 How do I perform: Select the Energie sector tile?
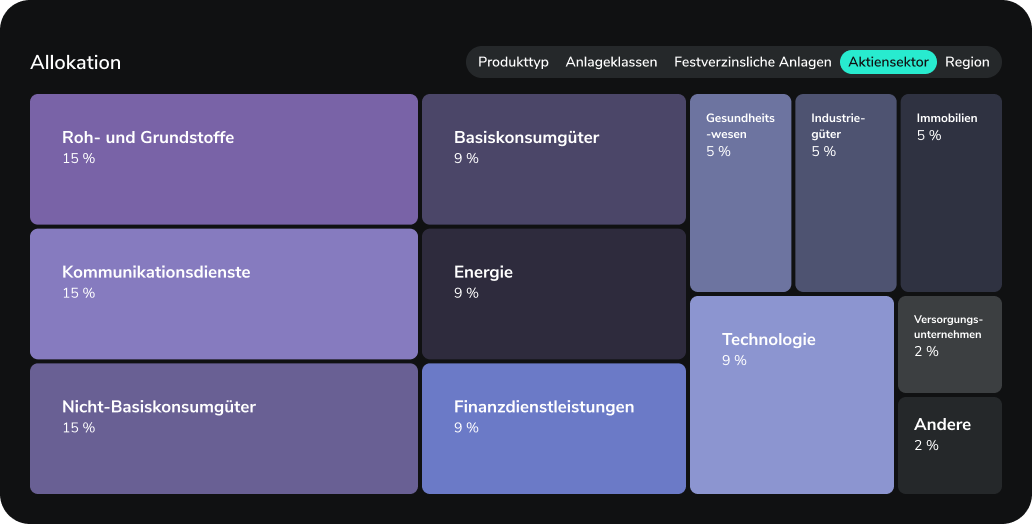coord(554,294)
